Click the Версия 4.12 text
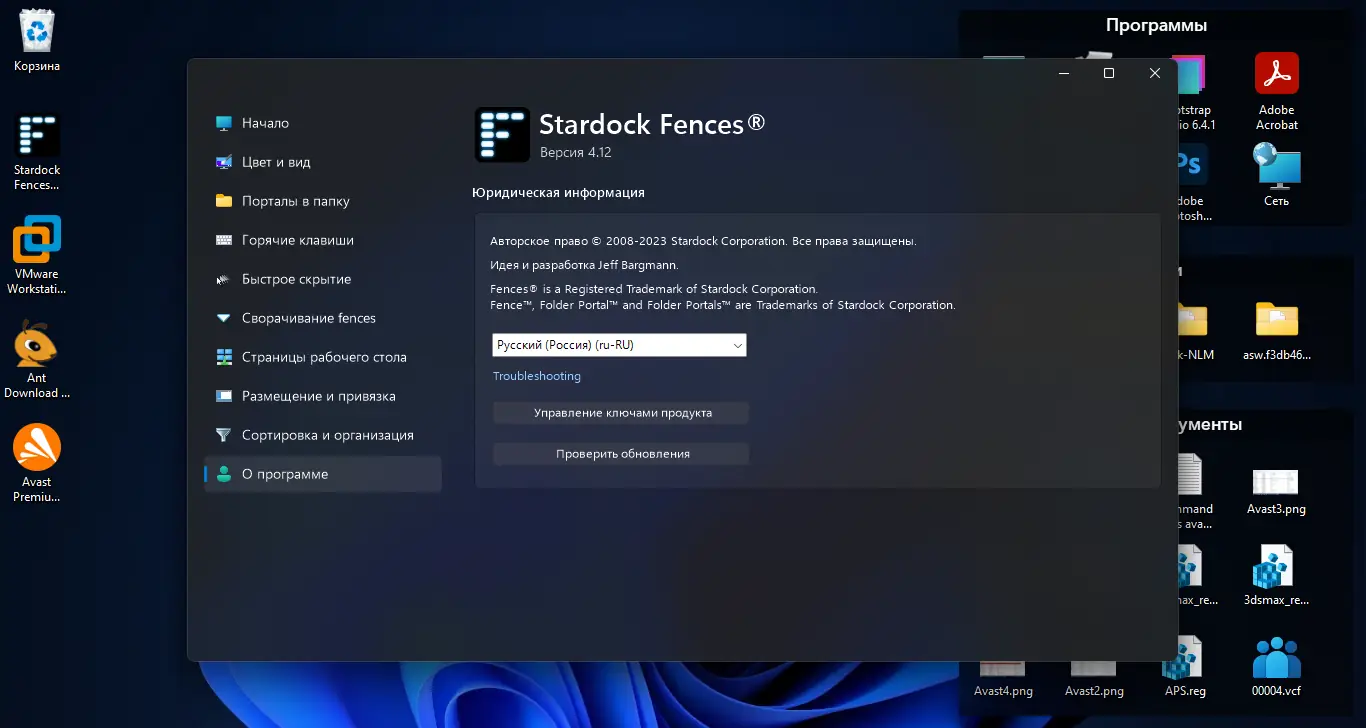Viewport: 1366px width, 728px height. (x=575, y=153)
